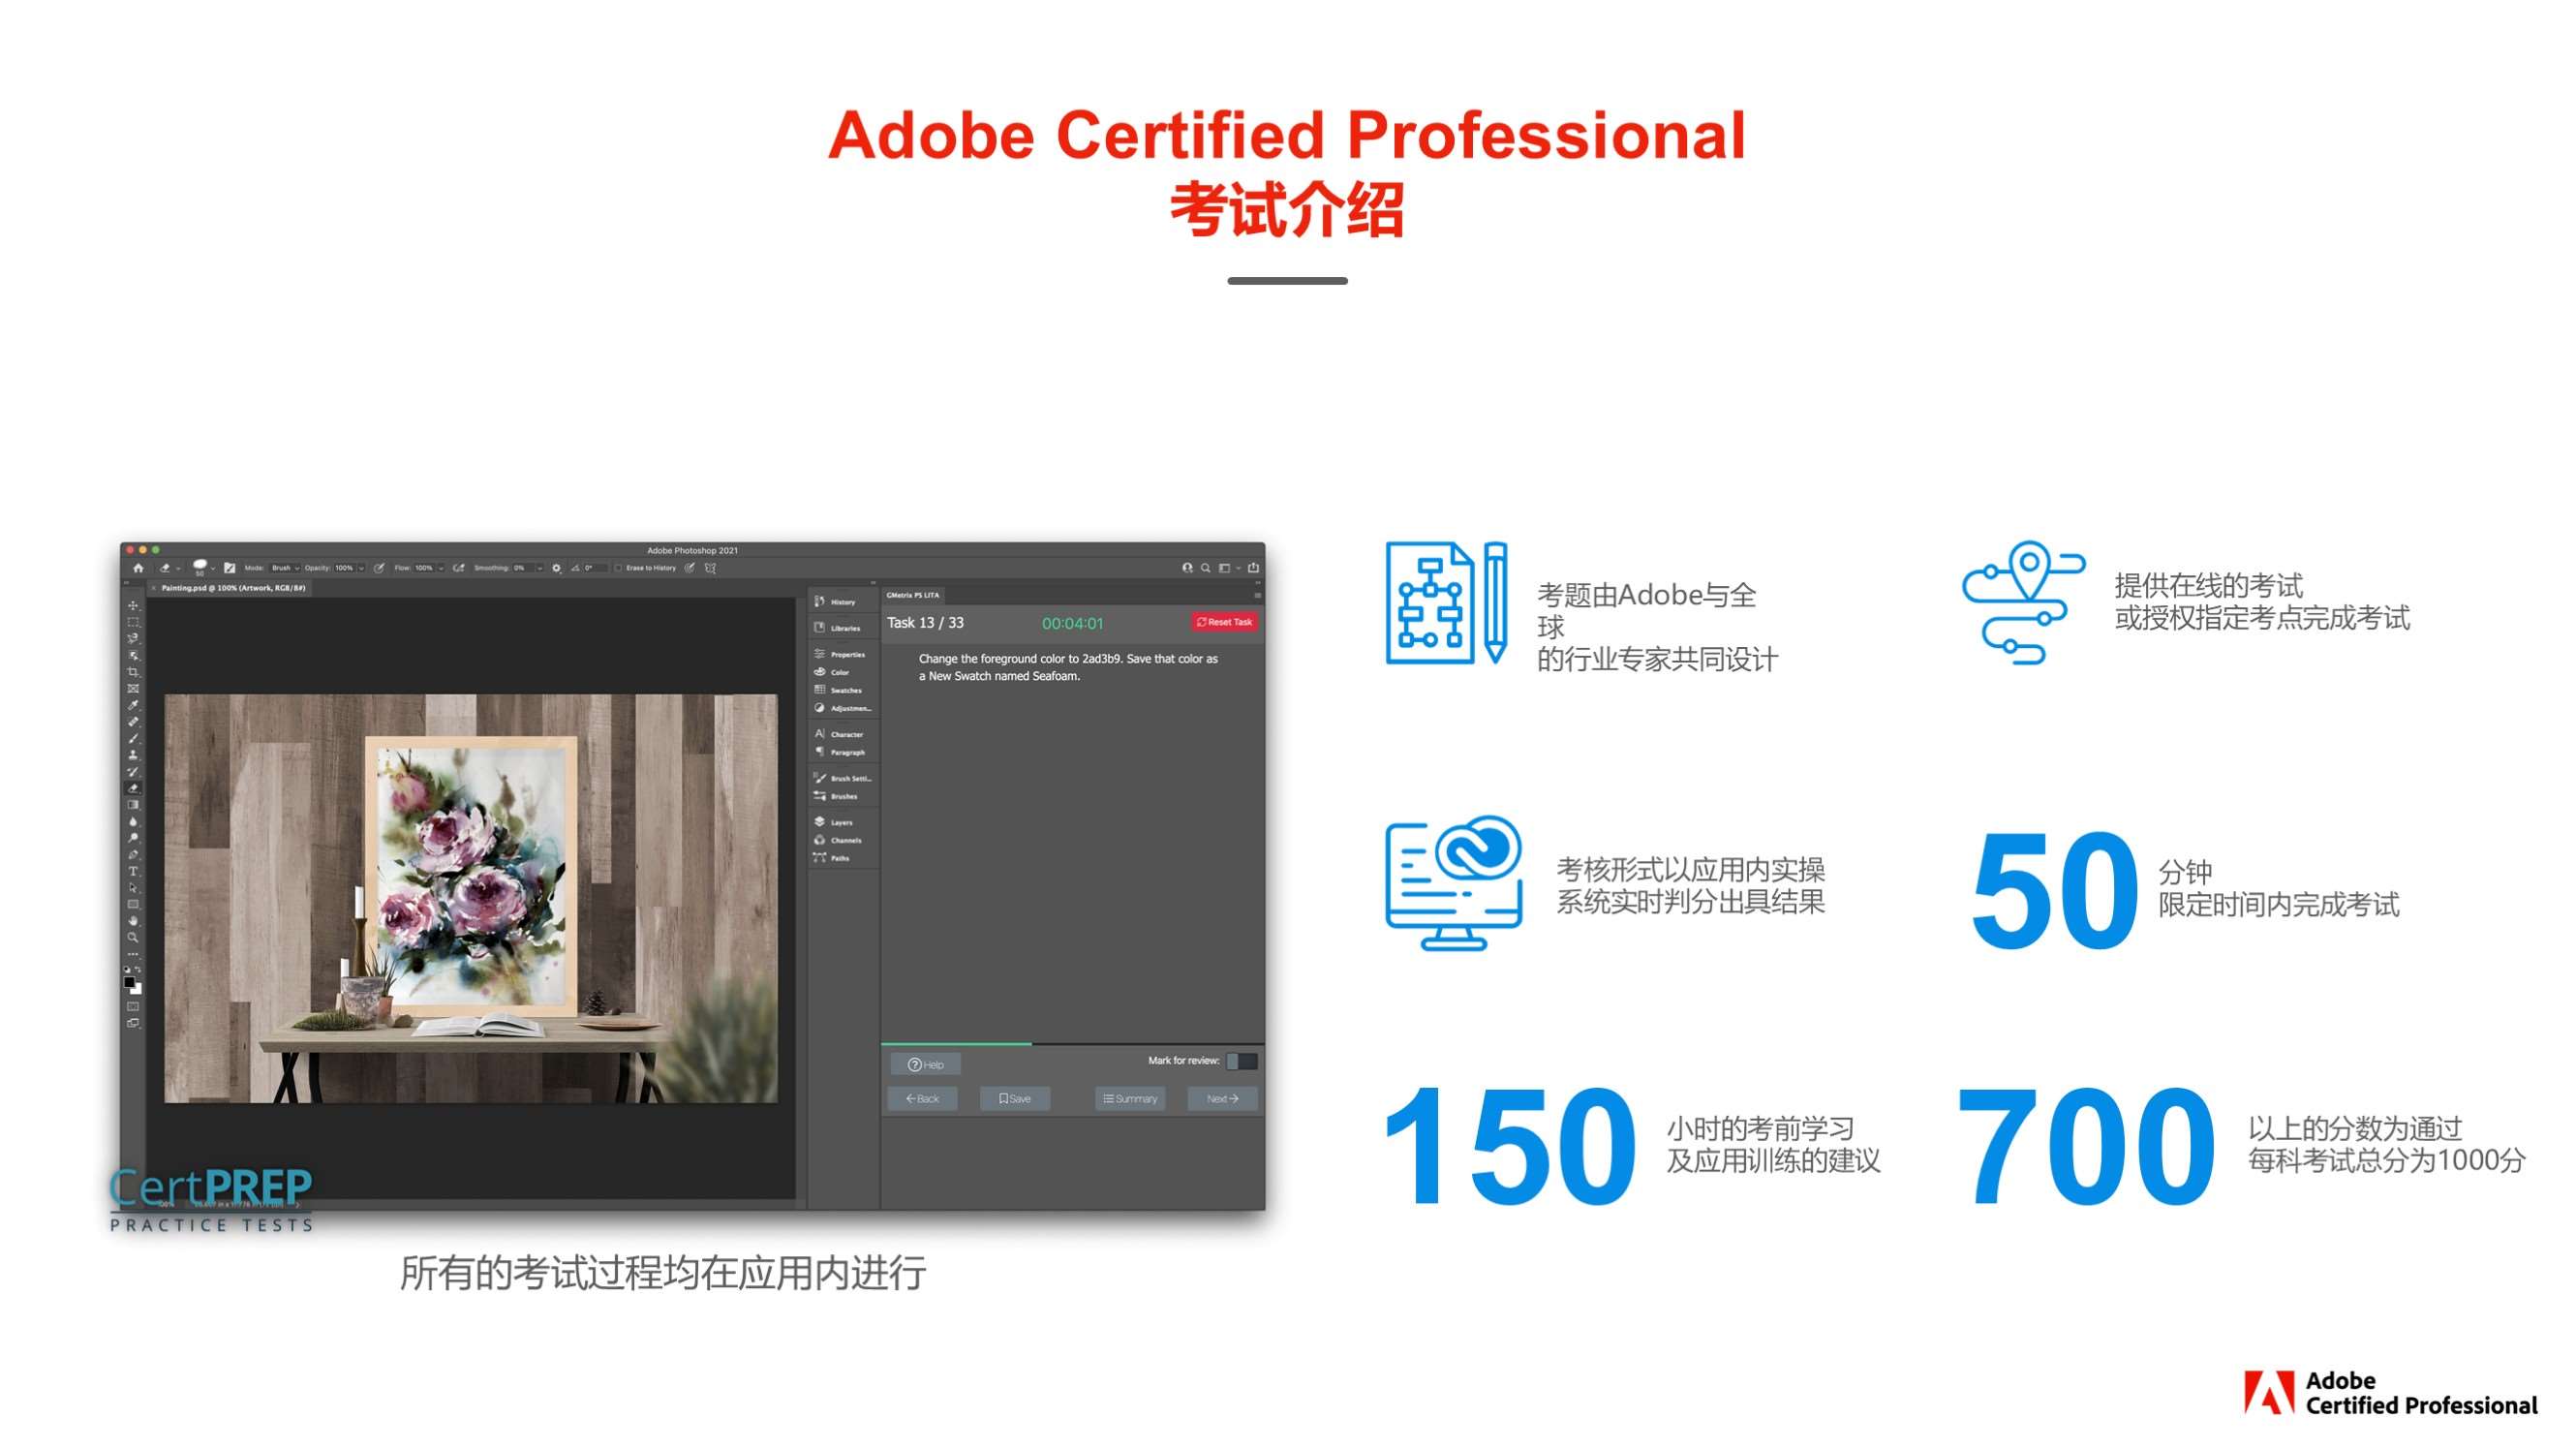2576x1449 pixels.
Task: Select the Zoom tool in toolbar
Action: (133, 938)
